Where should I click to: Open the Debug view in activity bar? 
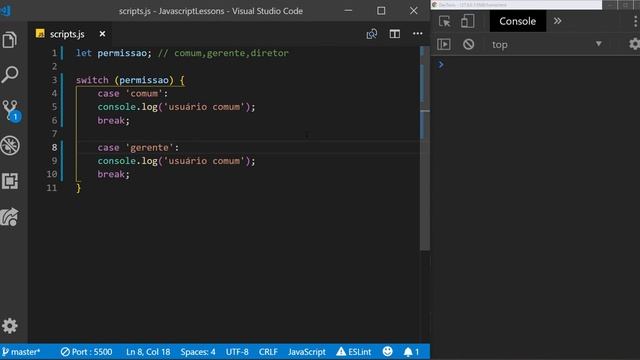10,145
